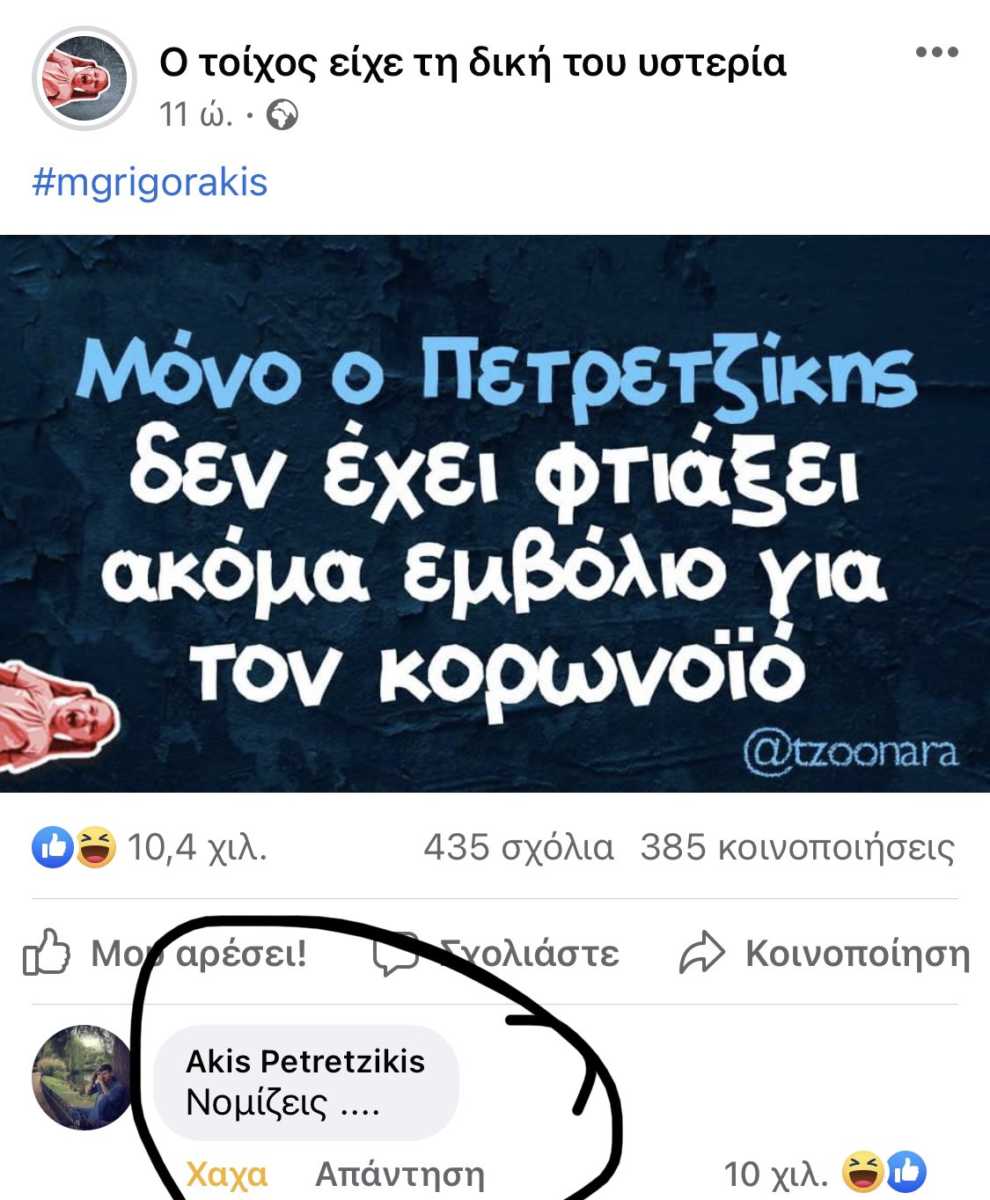Open the 435 σχόλια comments
The width and height of the screenshot is (990, 1200).
coord(518,849)
